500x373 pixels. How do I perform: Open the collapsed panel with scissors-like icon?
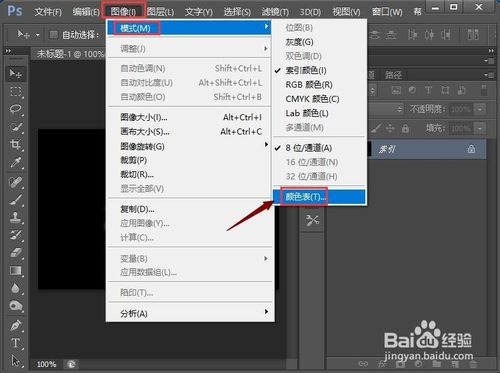312,220
